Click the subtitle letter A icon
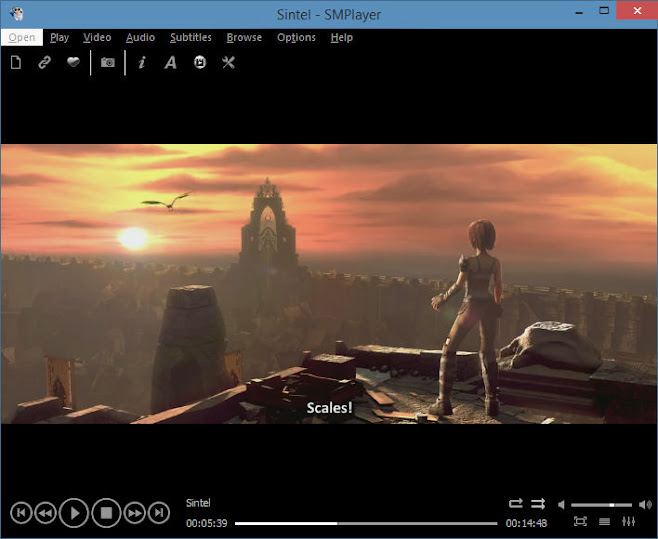This screenshot has height=539, width=658. pyautogui.click(x=170, y=63)
